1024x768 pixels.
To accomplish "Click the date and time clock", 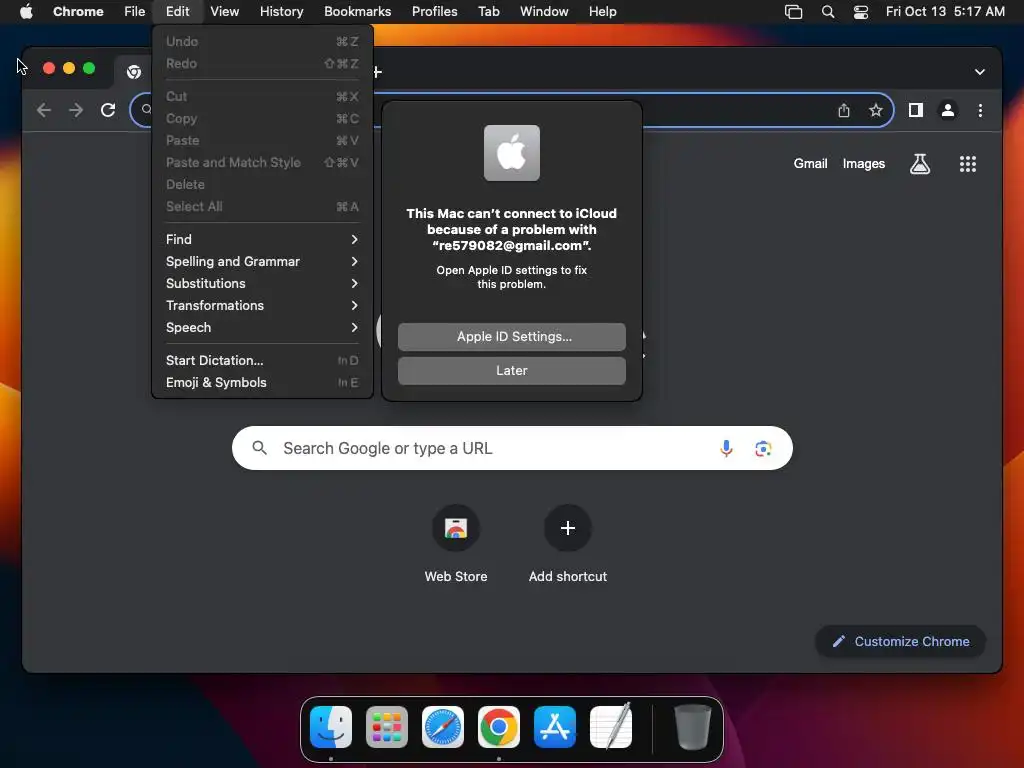I will point(944,12).
